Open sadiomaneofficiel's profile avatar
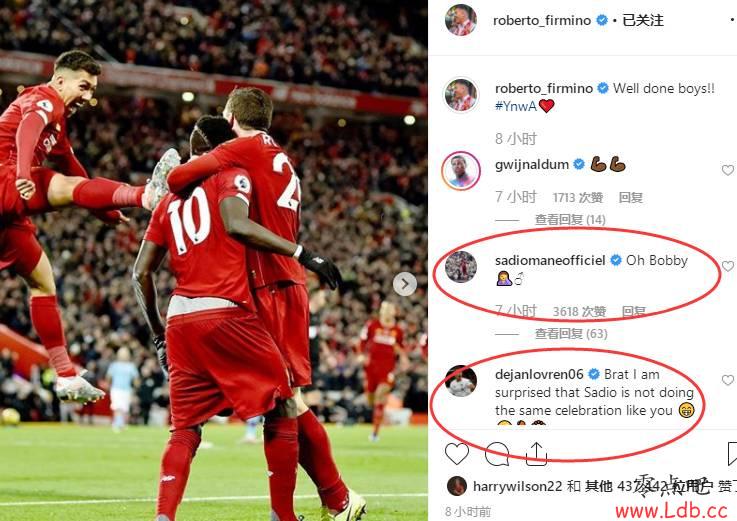Screen dimensions: 737x521 (x=461, y=267)
